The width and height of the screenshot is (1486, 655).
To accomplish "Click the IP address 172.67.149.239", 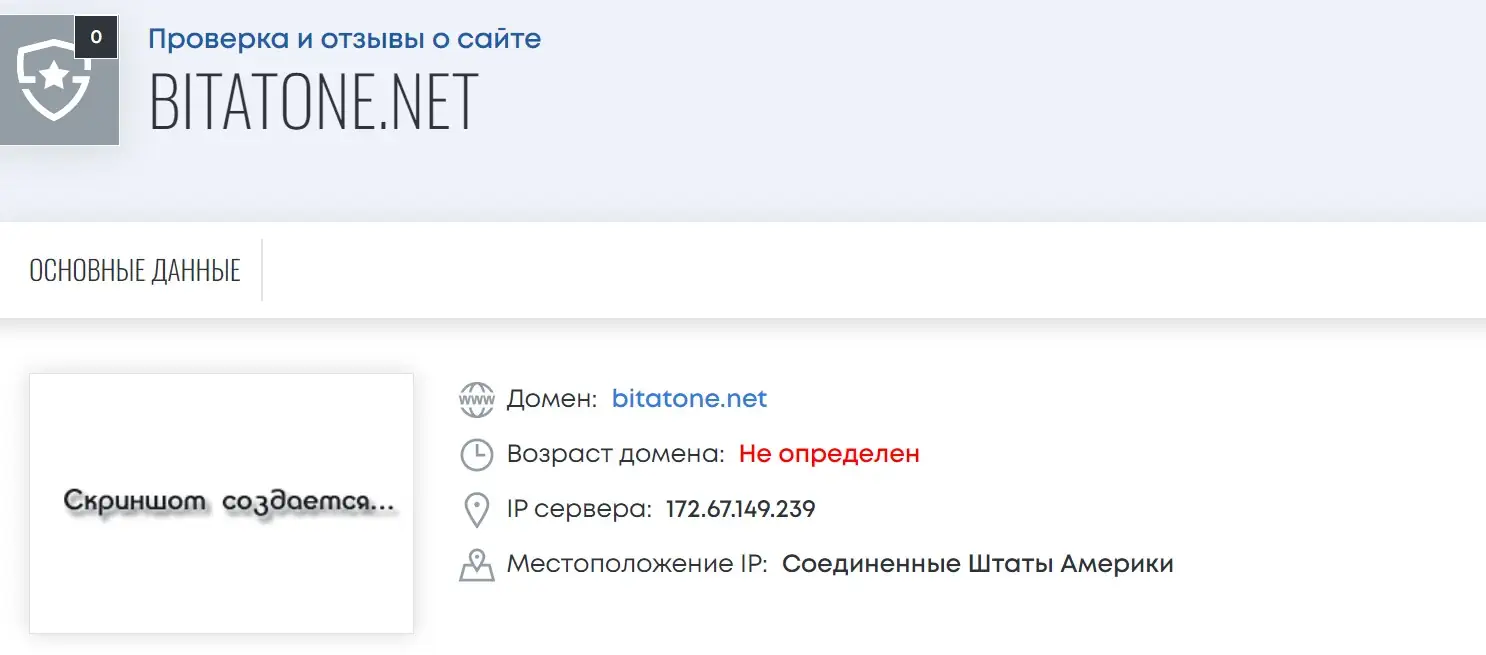I will pyautogui.click(x=741, y=509).
